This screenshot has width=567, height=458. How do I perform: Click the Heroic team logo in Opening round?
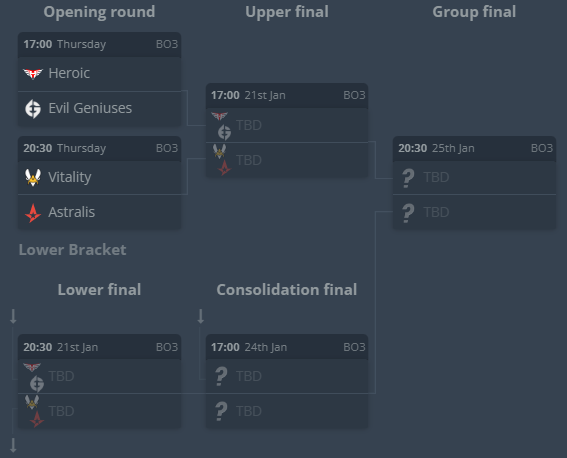(x=33, y=73)
